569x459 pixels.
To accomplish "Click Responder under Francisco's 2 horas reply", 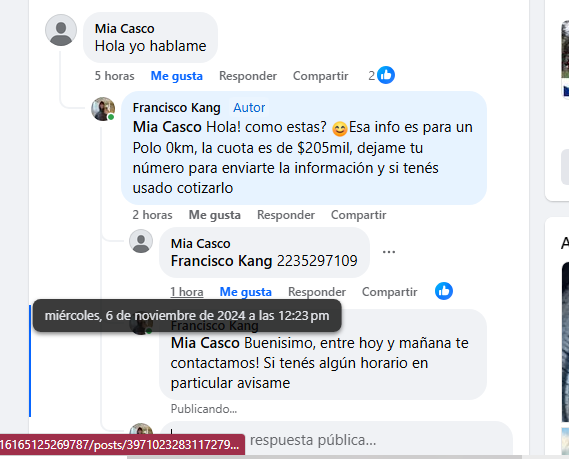I will (286, 215).
